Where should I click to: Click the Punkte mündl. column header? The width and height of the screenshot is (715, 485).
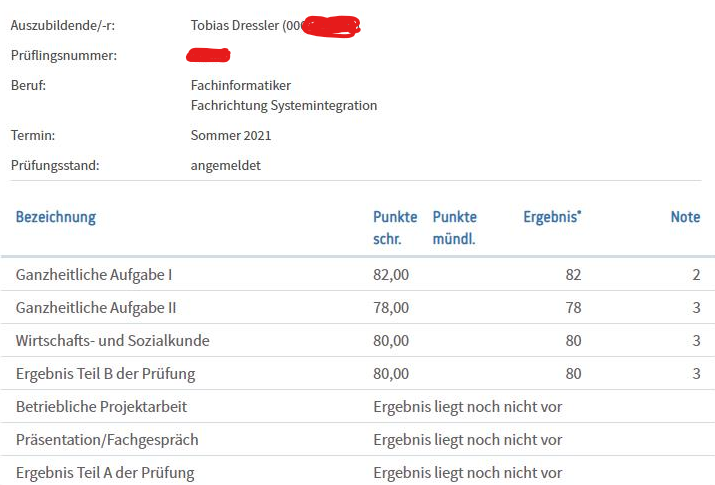pos(455,227)
